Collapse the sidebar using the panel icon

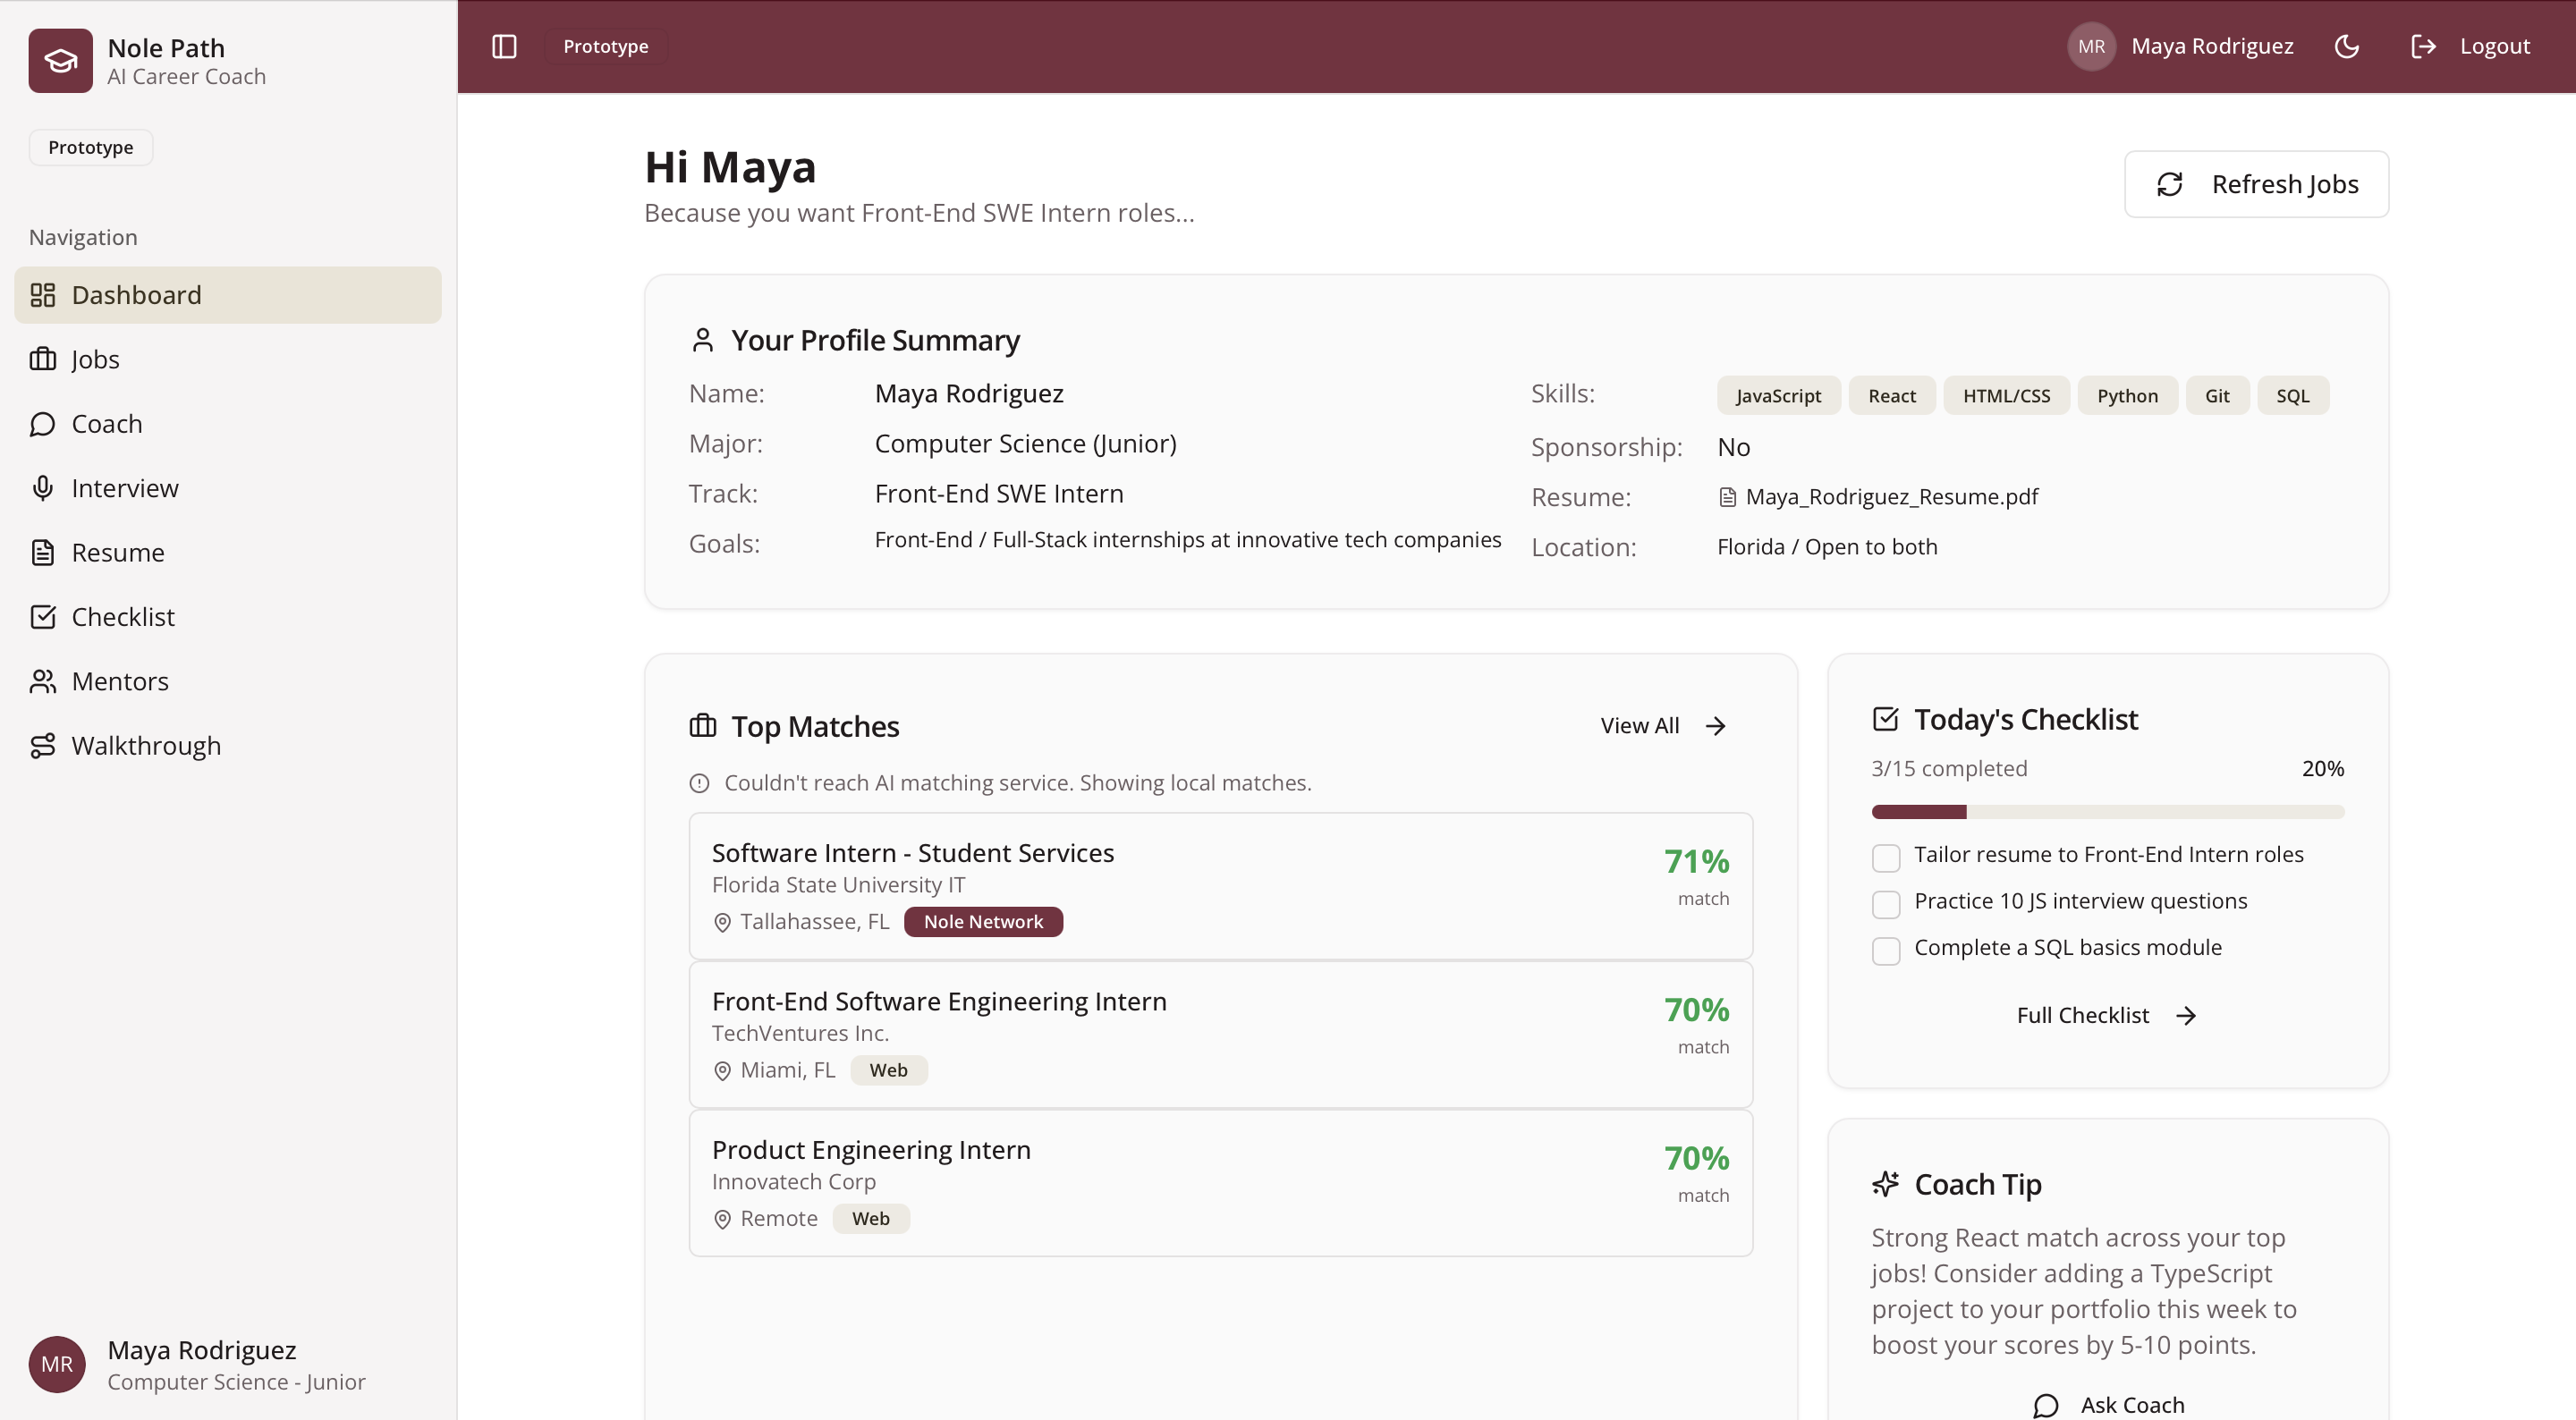(503, 46)
